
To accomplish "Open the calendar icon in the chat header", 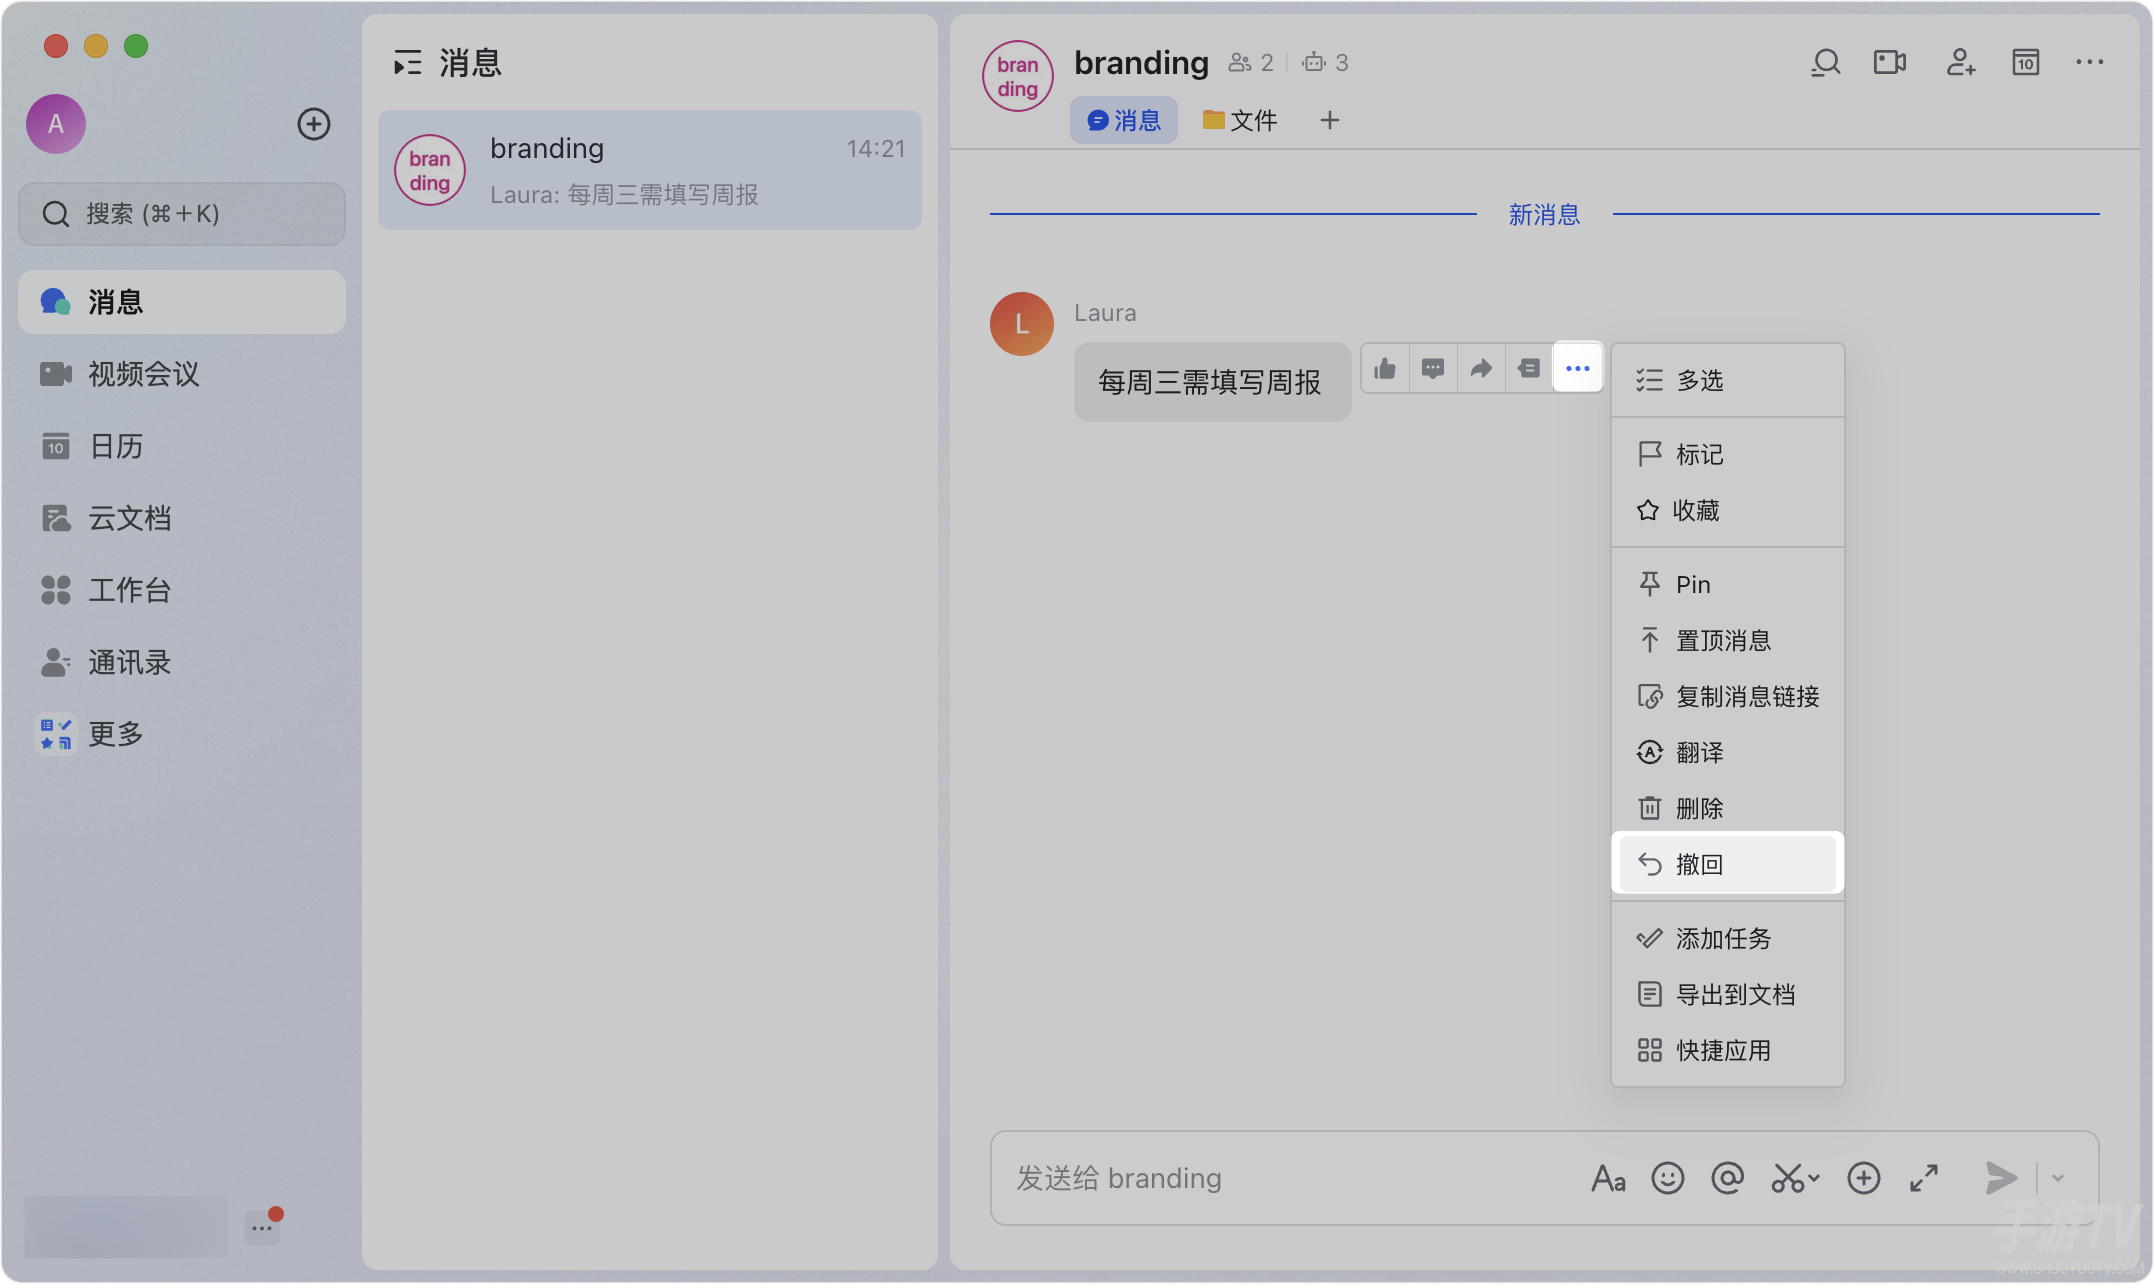I will coord(2026,63).
